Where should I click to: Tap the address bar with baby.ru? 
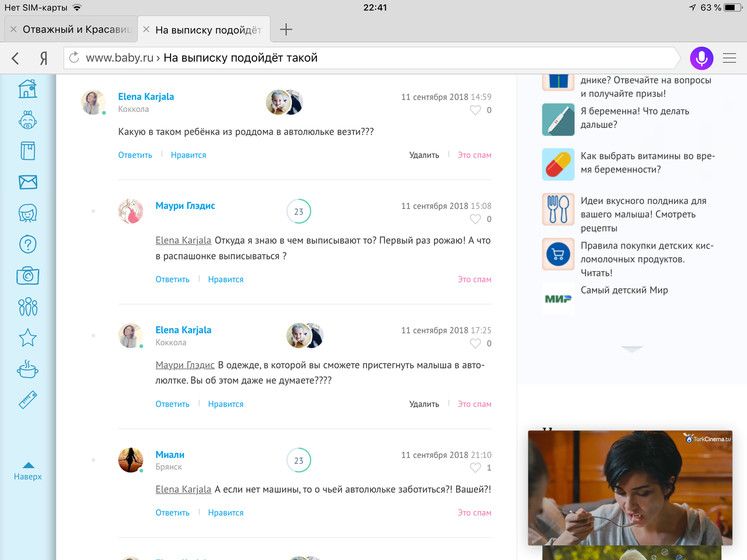370,58
